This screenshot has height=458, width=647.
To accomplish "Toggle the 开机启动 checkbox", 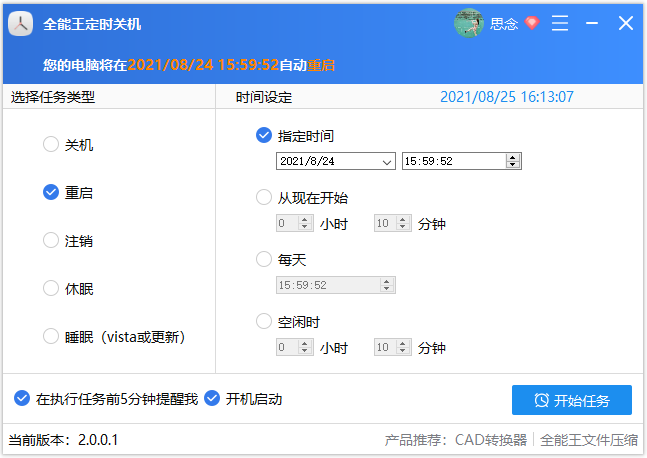I will tap(243, 399).
